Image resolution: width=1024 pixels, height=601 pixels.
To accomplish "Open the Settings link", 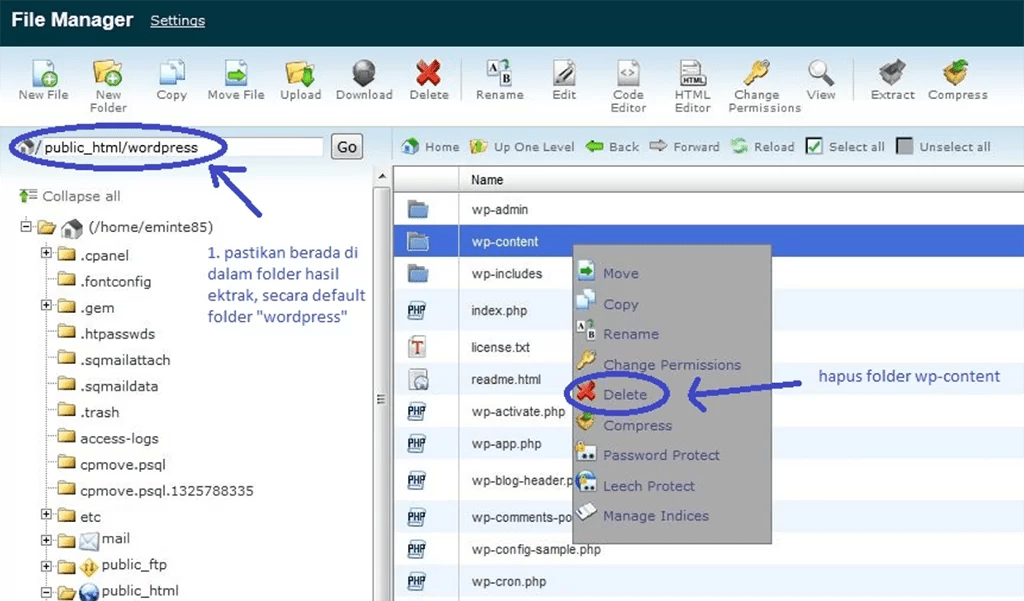I will (x=178, y=20).
